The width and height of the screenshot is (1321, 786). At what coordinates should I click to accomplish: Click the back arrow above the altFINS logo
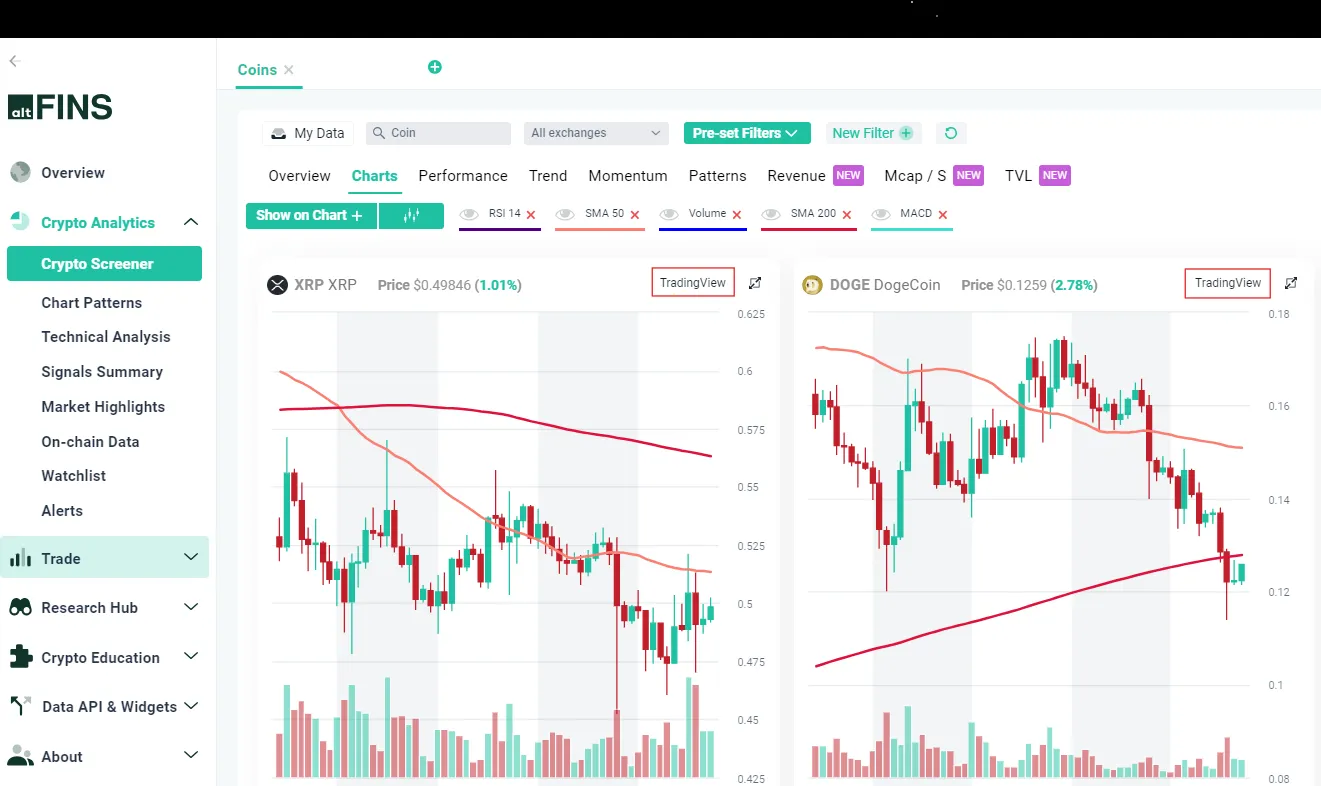[14, 60]
